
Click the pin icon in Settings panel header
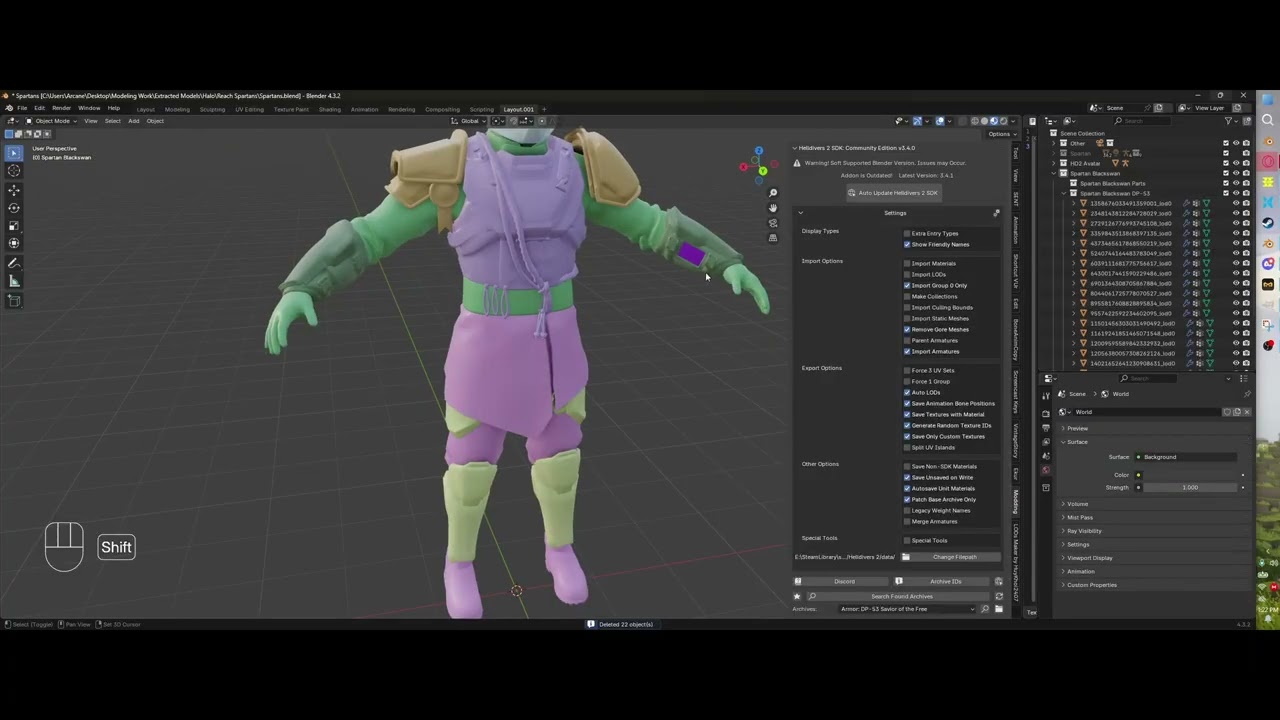(996, 213)
